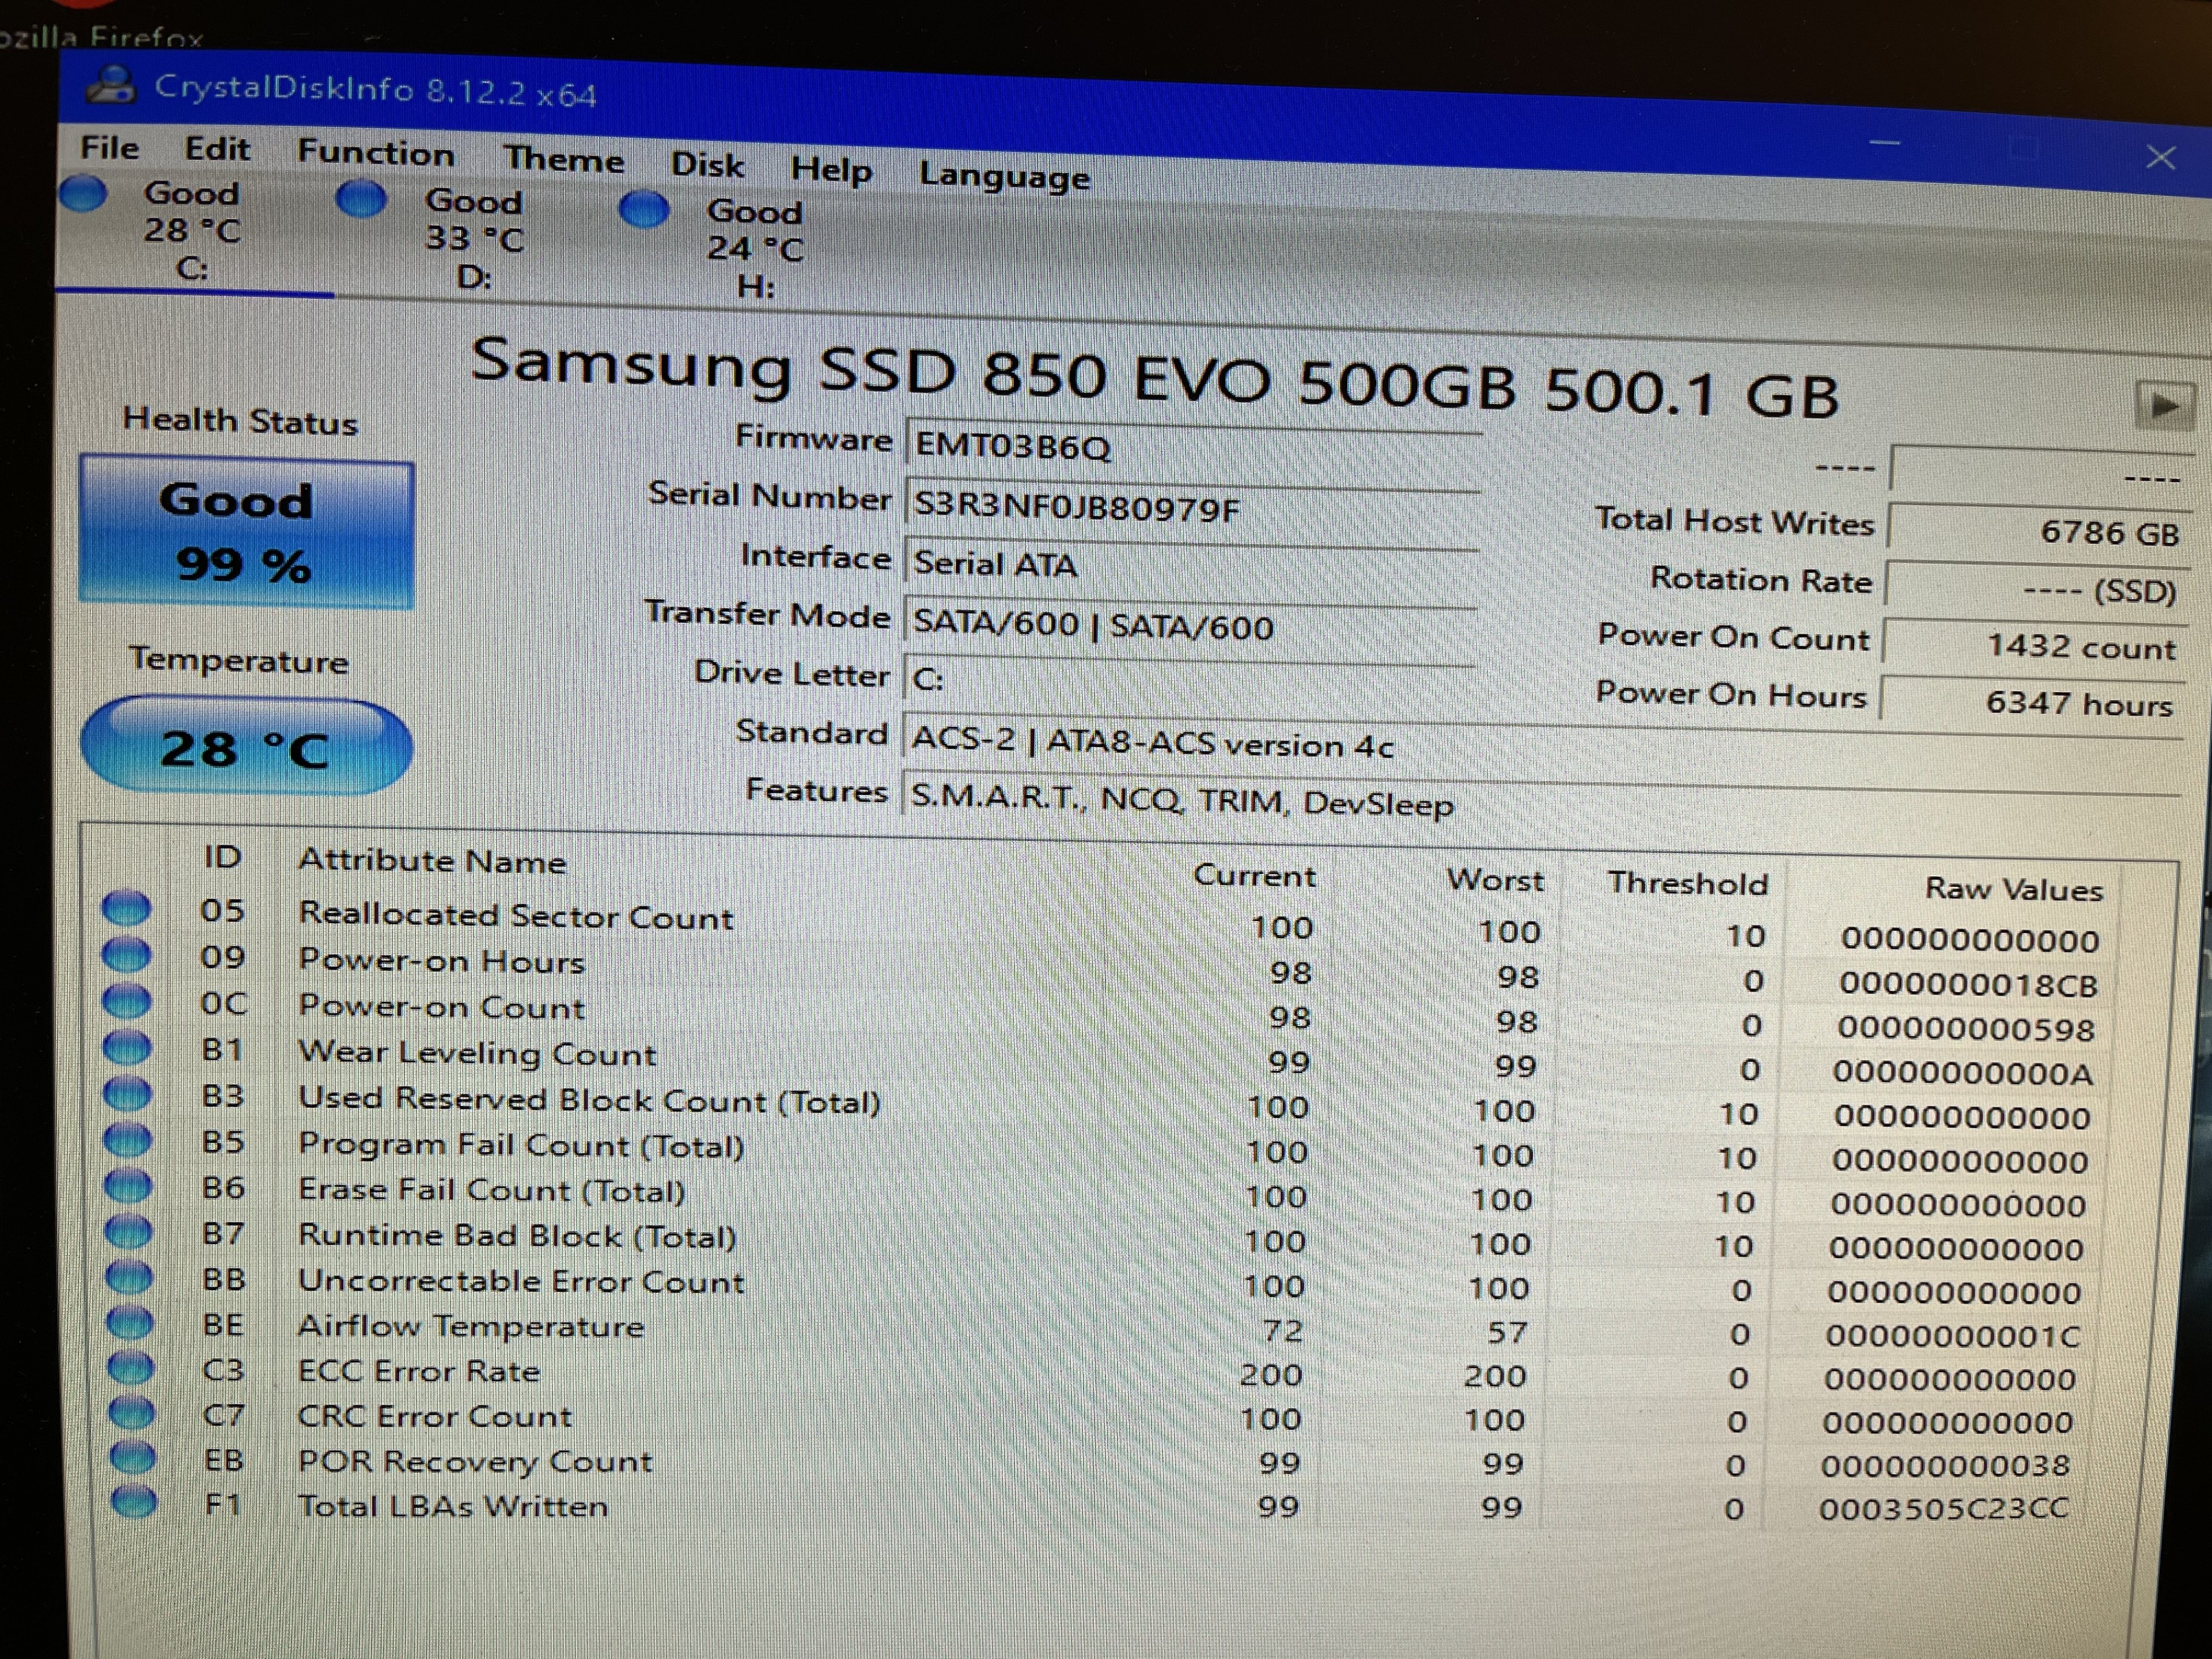Open the File menu
Viewport: 2212px width, 1659px height.
click(x=110, y=148)
